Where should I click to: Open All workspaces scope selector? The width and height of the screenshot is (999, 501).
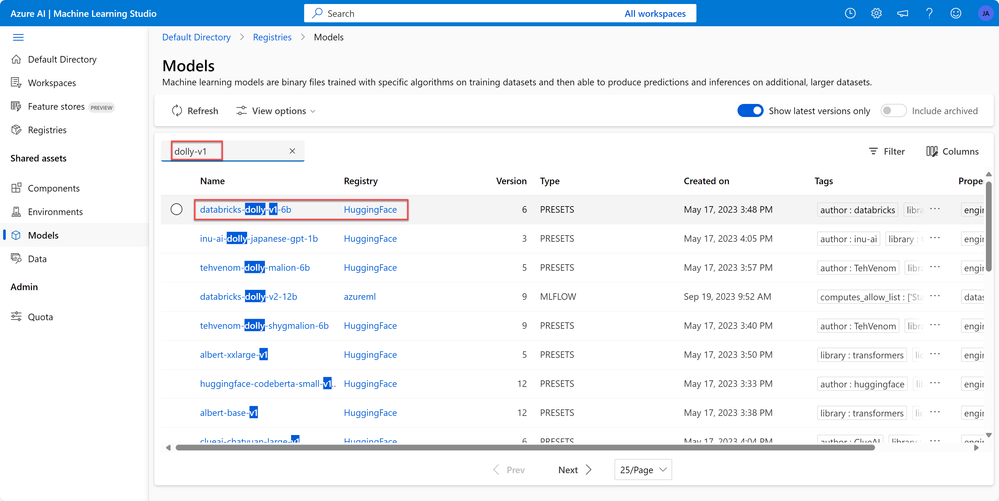coord(655,13)
